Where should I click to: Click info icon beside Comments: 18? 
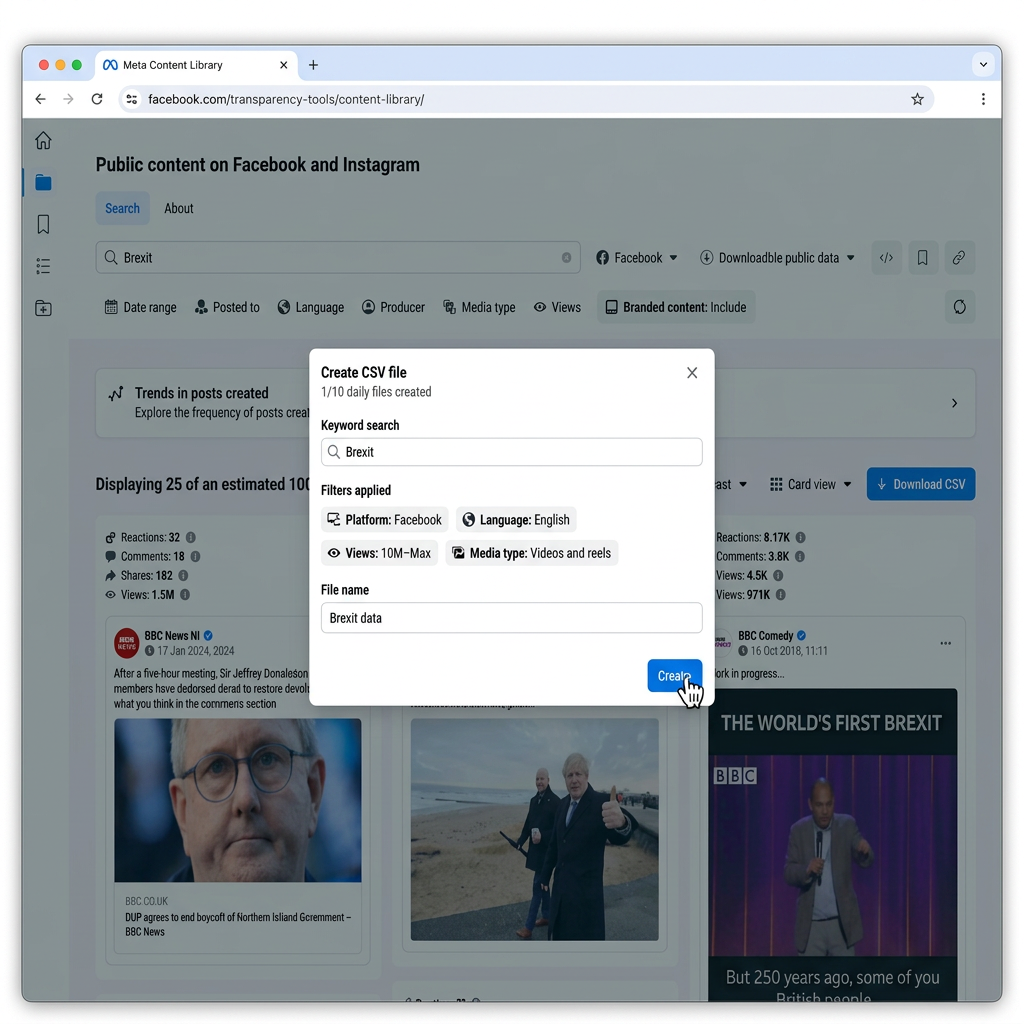pyautogui.click(x=195, y=556)
